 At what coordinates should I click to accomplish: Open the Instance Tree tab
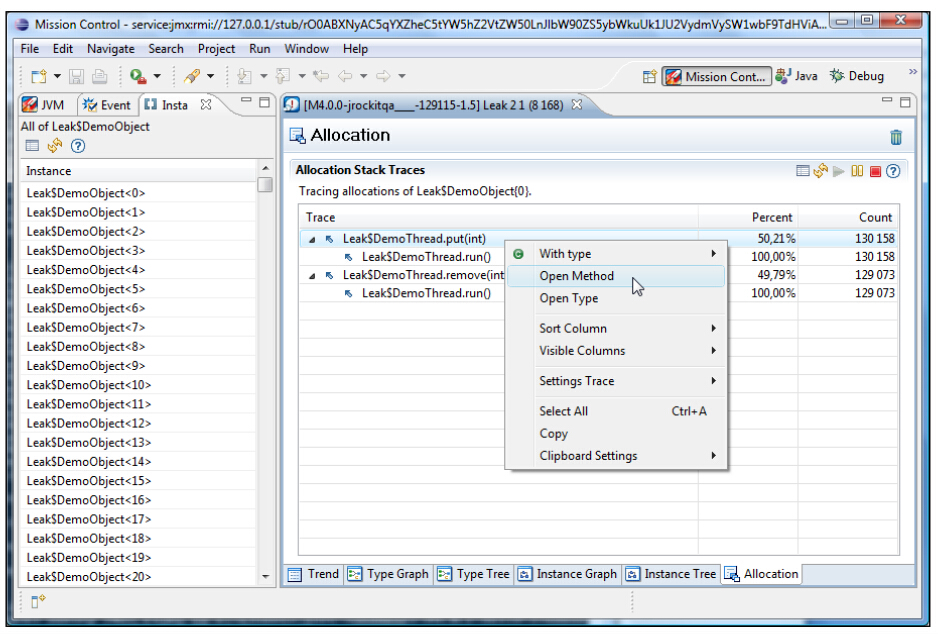click(x=670, y=574)
